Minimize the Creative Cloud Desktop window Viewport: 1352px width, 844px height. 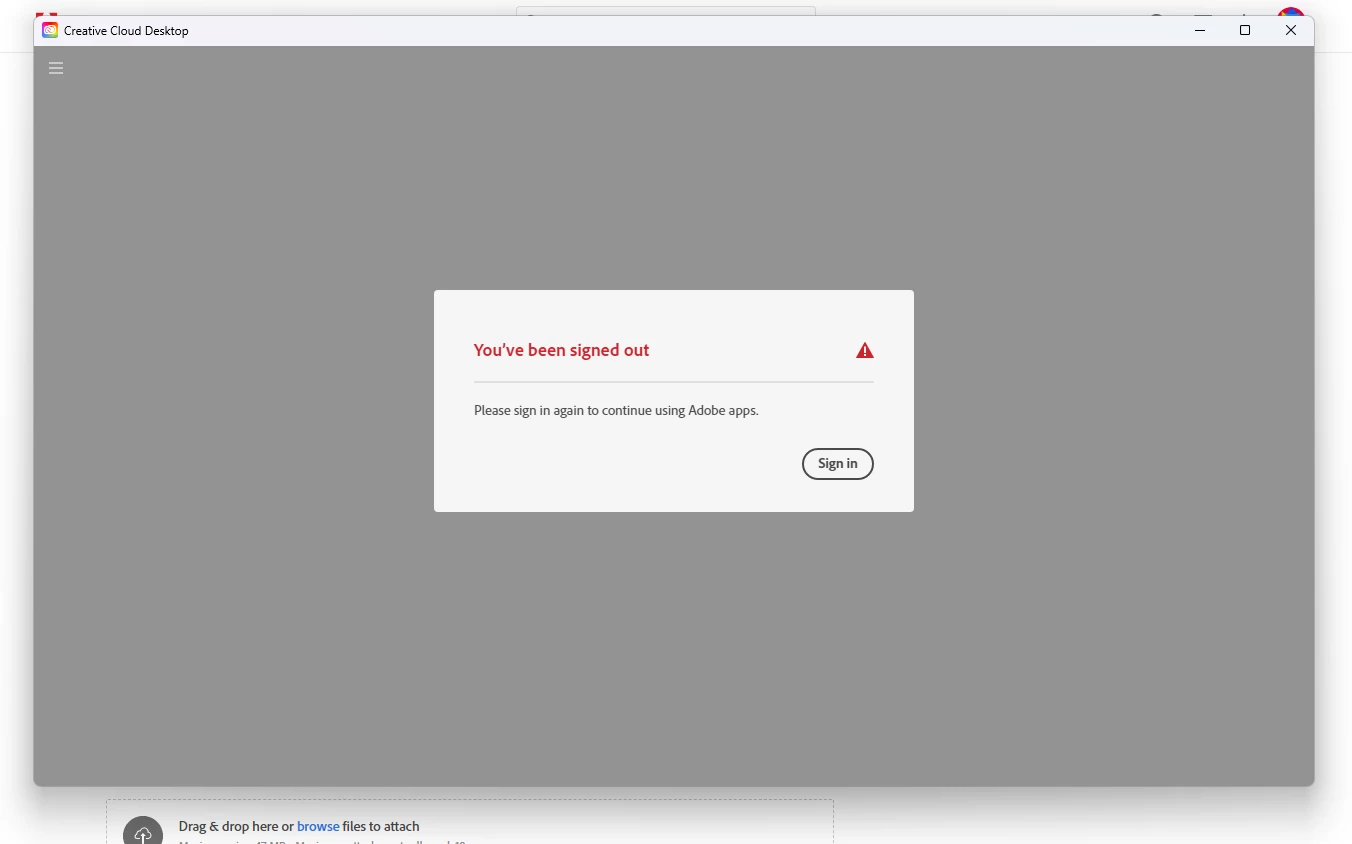(1200, 30)
